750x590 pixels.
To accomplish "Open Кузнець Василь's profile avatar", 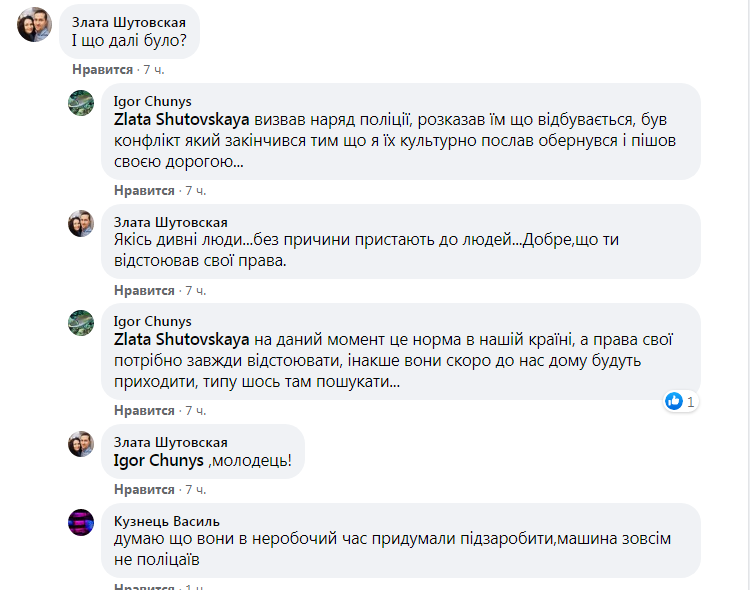I will (x=81, y=522).
